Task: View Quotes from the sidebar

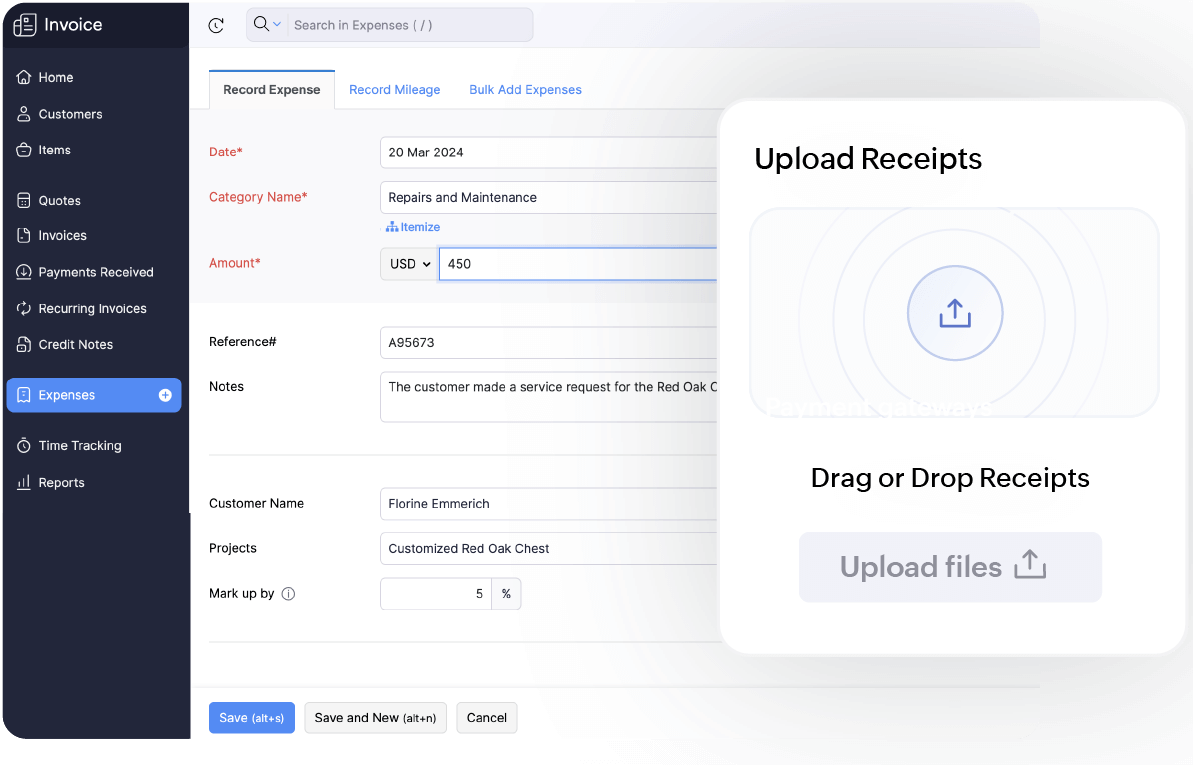Action: [58, 200]
